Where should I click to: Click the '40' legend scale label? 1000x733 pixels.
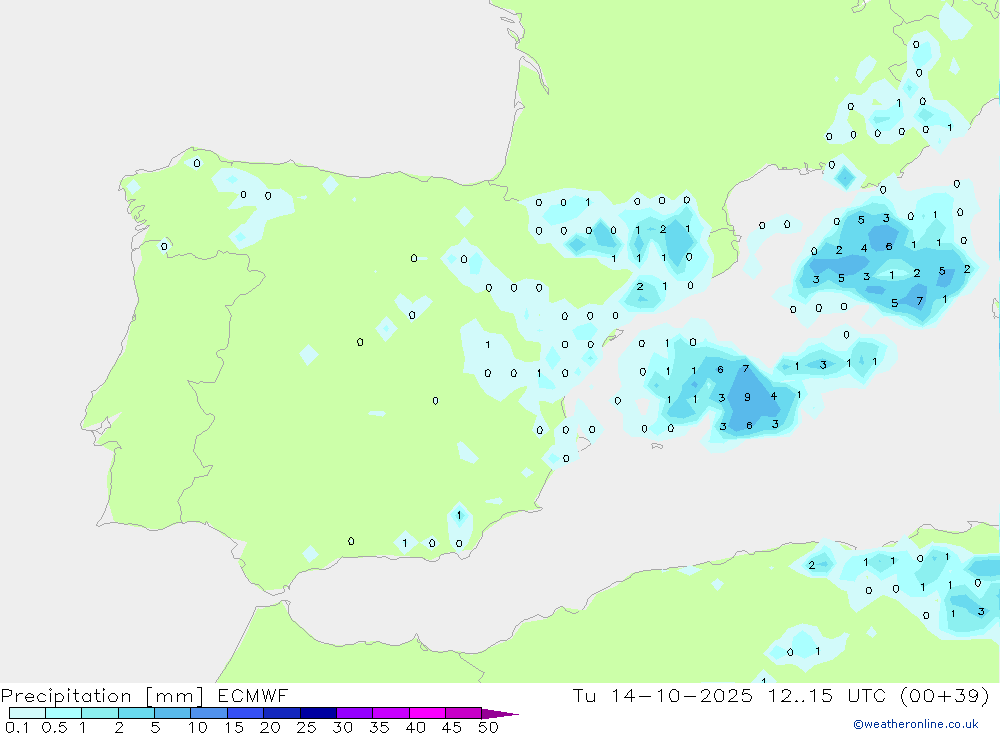click(416, 727)
